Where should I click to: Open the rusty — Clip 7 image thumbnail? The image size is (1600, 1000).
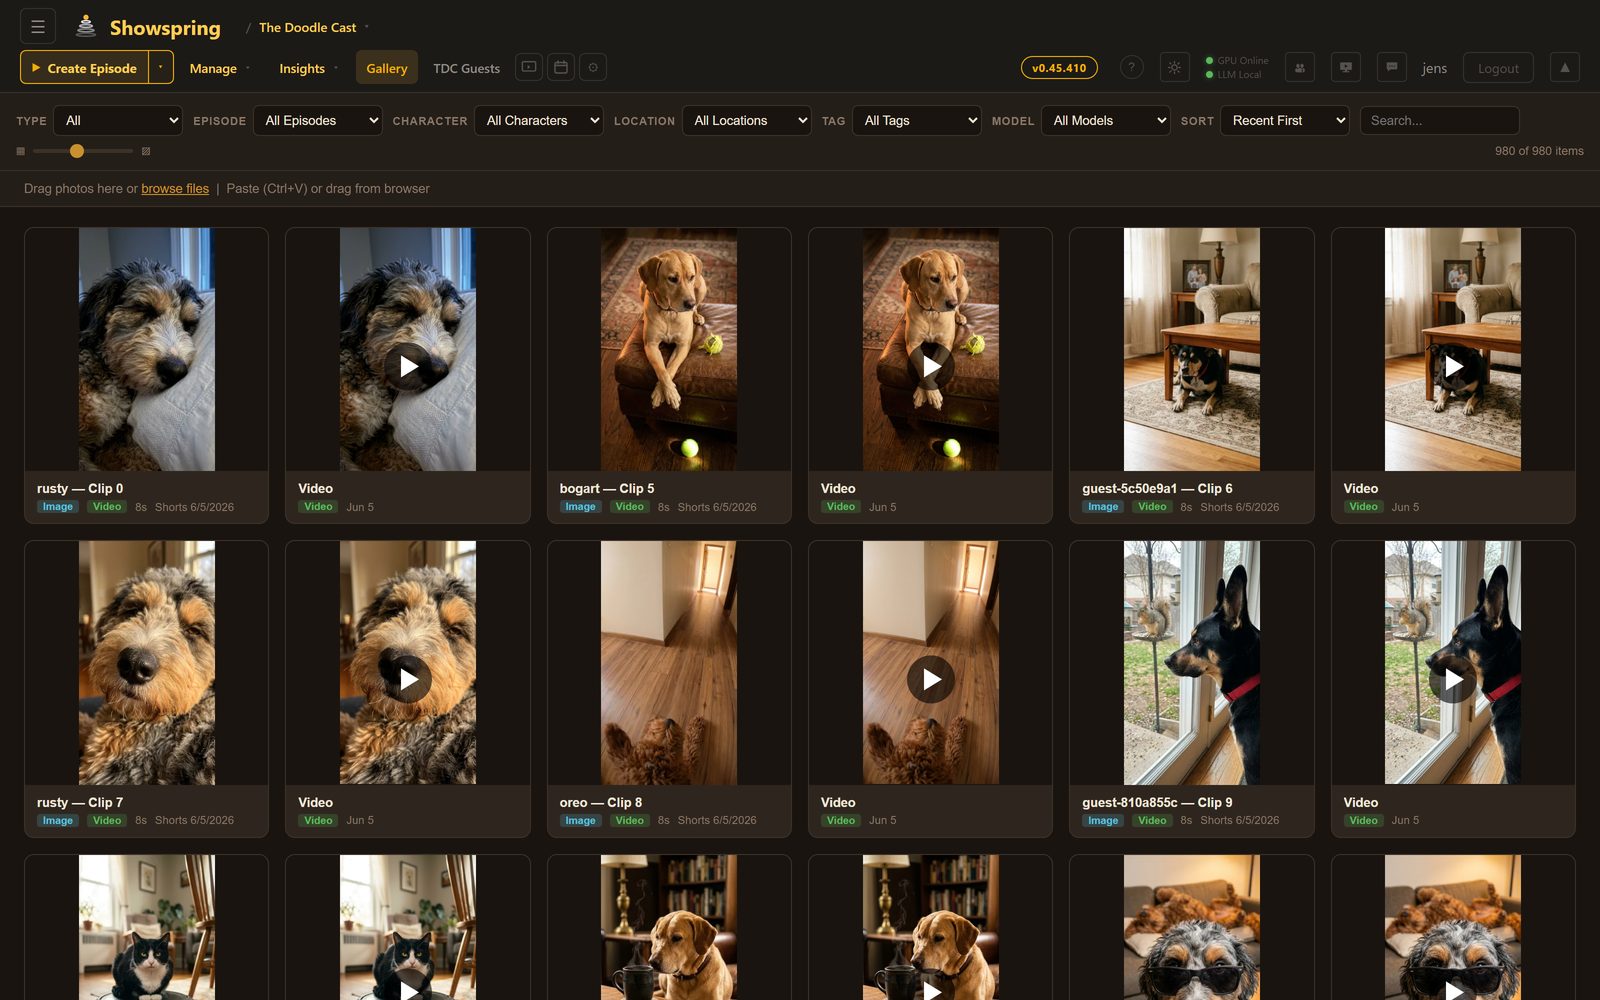[147, 663]
